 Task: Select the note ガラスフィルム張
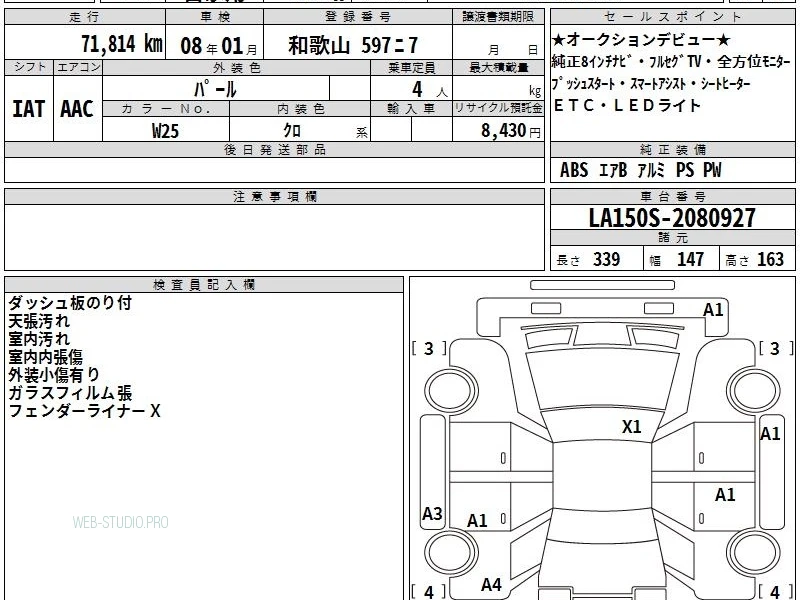[x=70, y=393]
